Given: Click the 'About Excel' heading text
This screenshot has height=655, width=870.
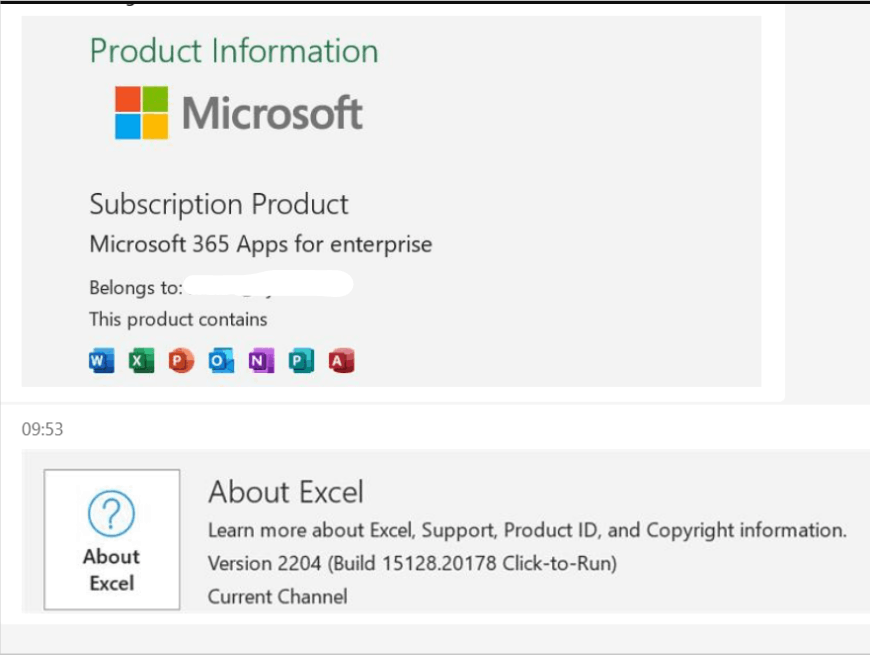Looking at the screenshot, I should 286,492.
